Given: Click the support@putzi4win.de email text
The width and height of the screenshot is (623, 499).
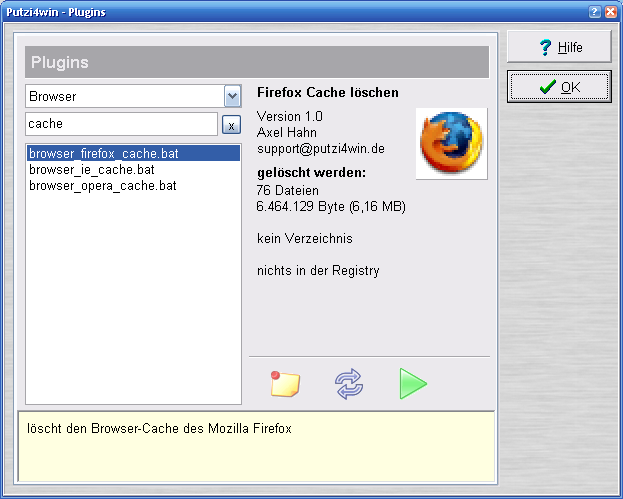Looking at the screenshot, I should (321, 149).
